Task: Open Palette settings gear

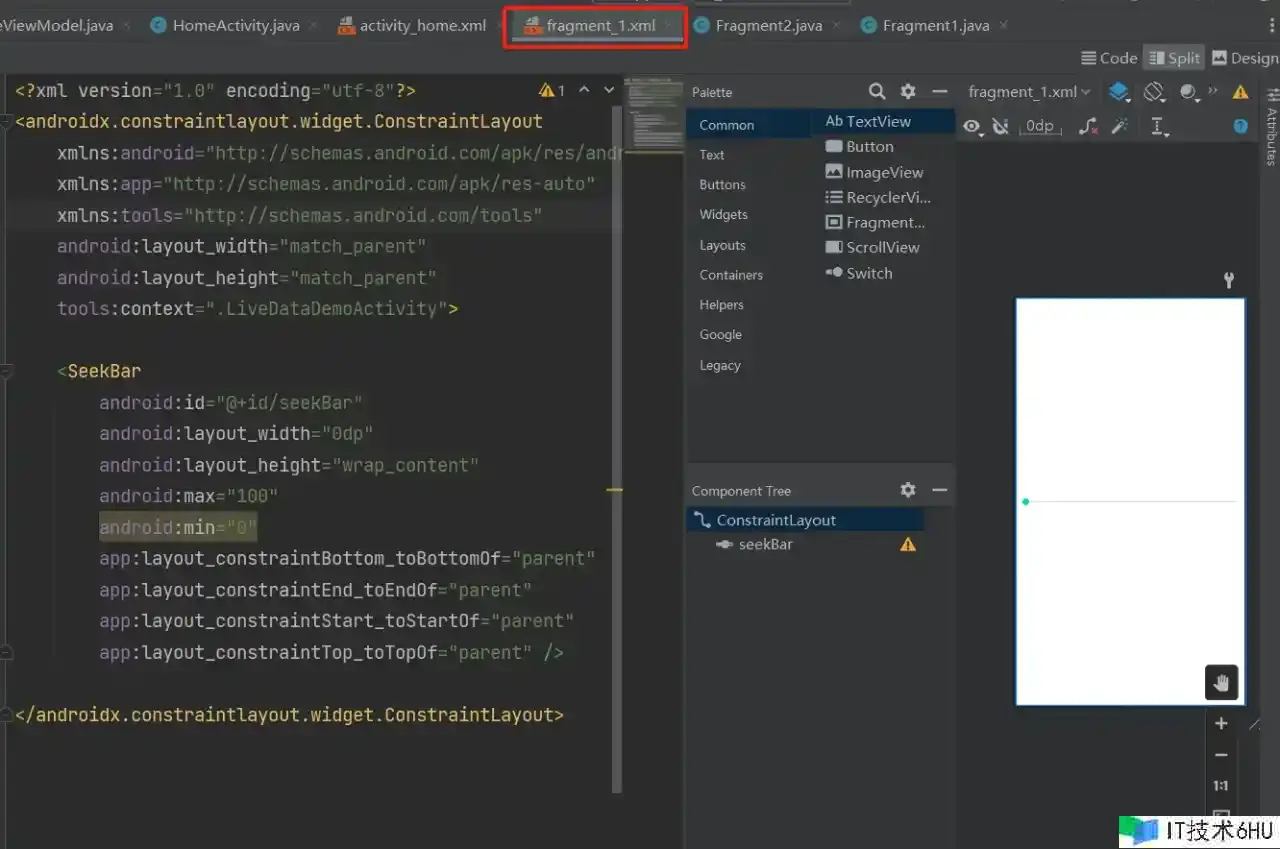Action: (x=908, y=92)
